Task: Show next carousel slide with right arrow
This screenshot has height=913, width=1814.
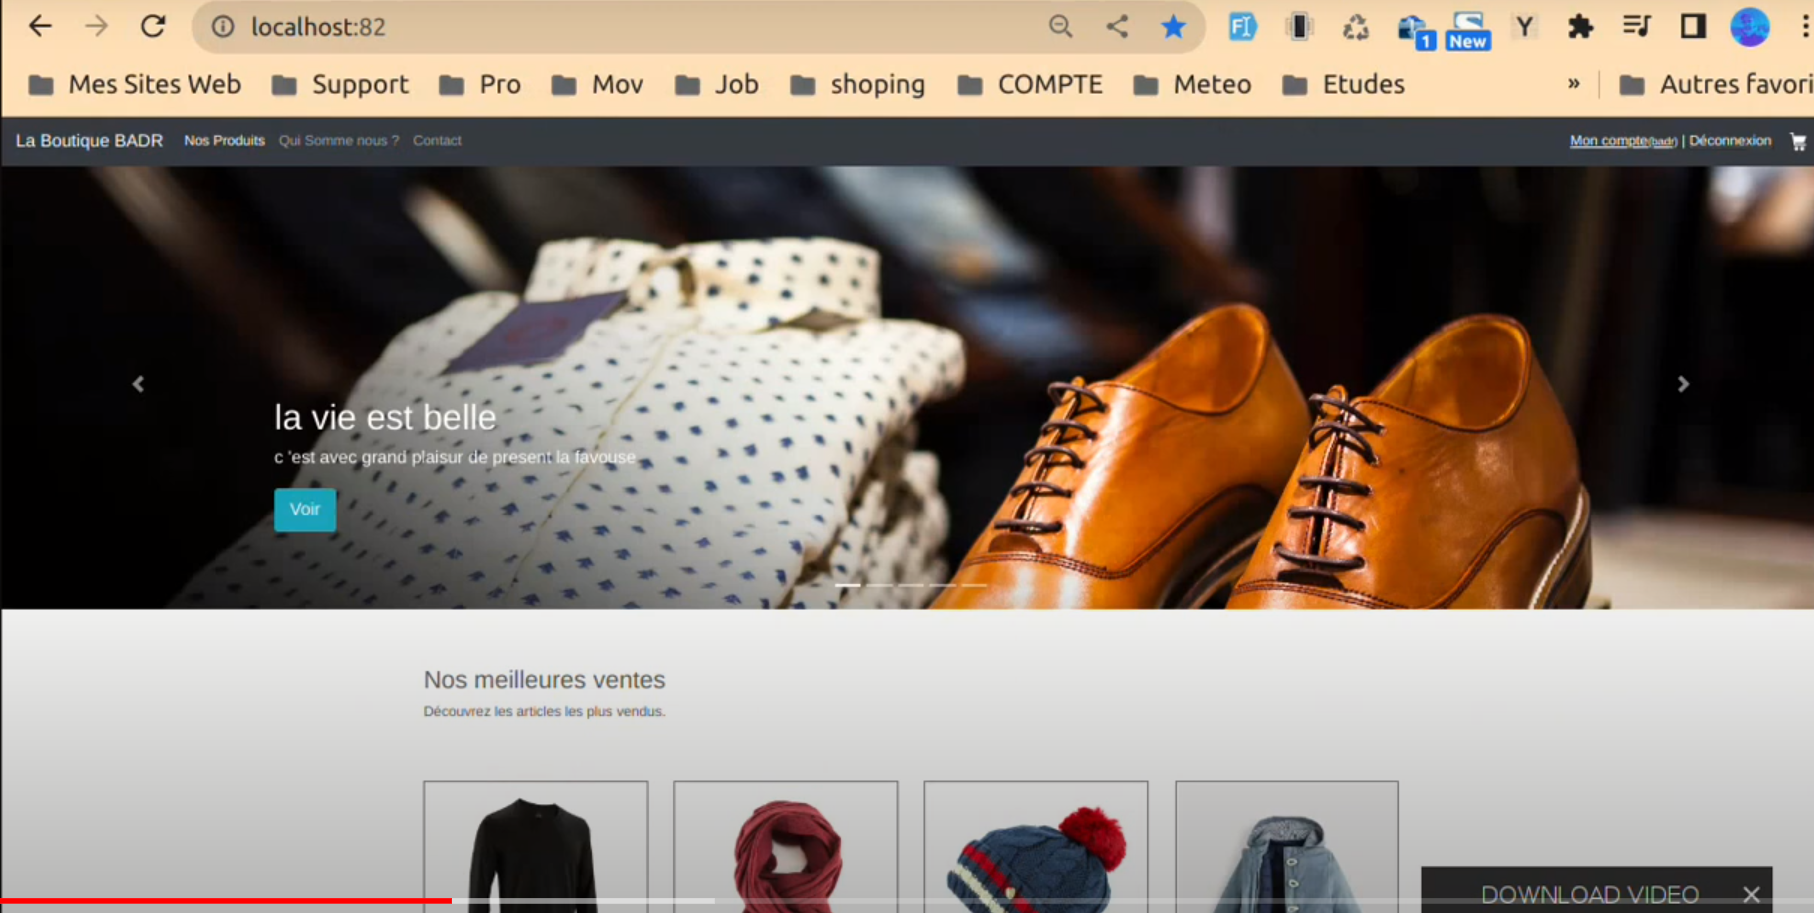Action: click(1683, 384)
